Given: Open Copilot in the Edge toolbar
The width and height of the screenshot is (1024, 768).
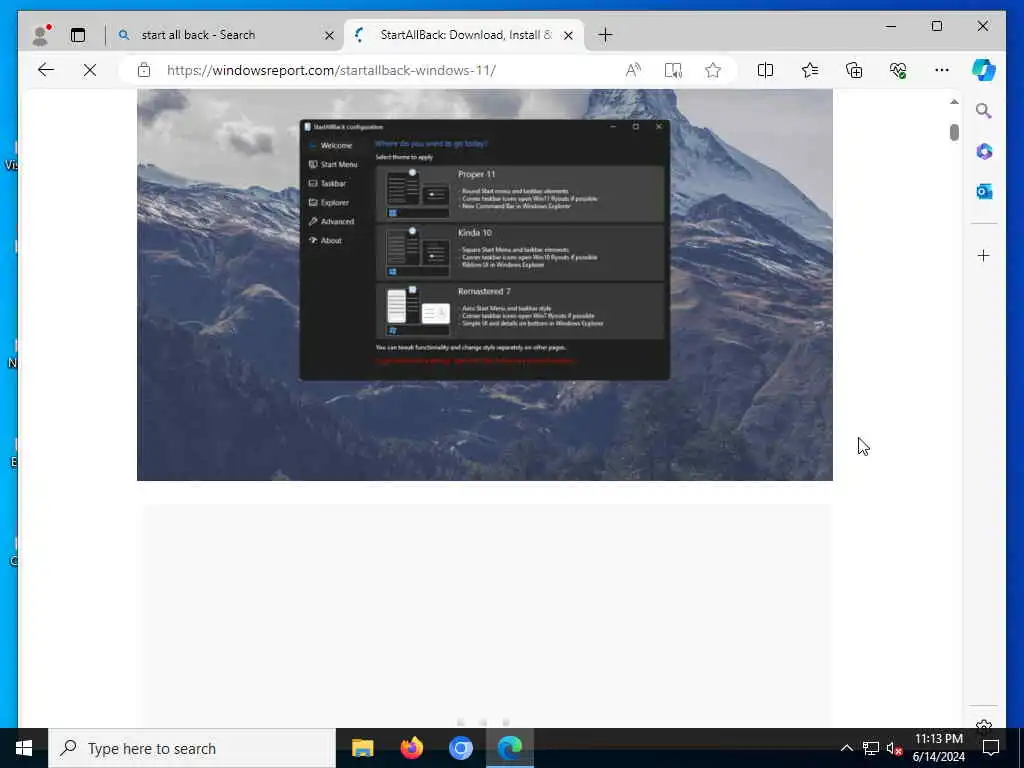Looking at the screenshot, I should coord(984,70).
